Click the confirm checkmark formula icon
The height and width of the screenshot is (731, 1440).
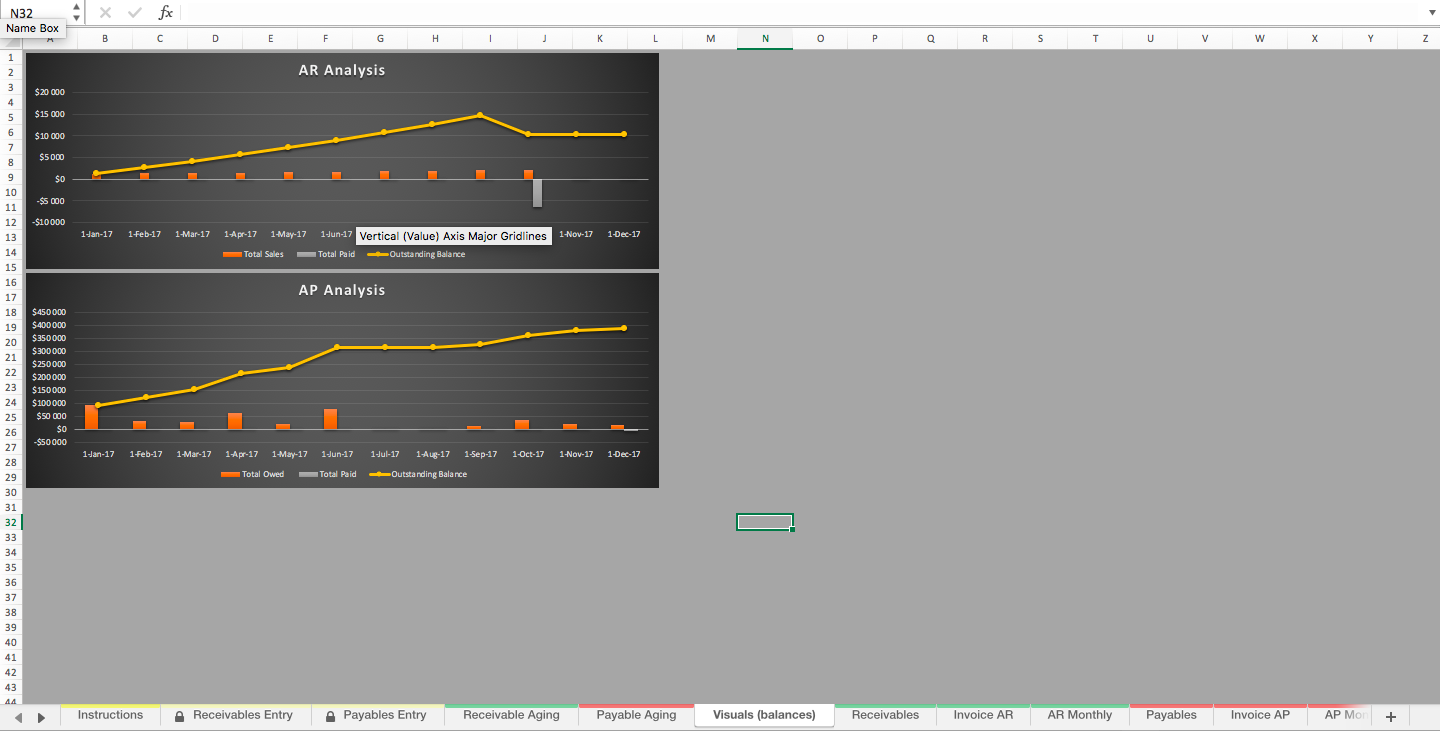[135, 13]
